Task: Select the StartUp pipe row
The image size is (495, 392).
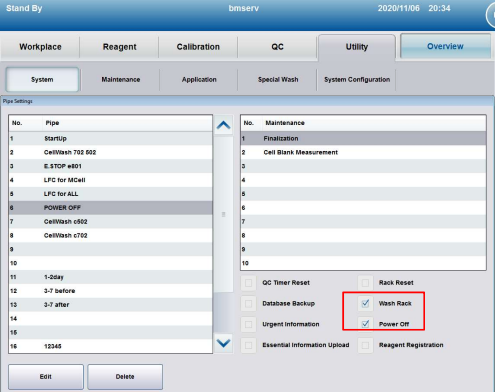Action: pyautogui.click(x=110, y=138)
